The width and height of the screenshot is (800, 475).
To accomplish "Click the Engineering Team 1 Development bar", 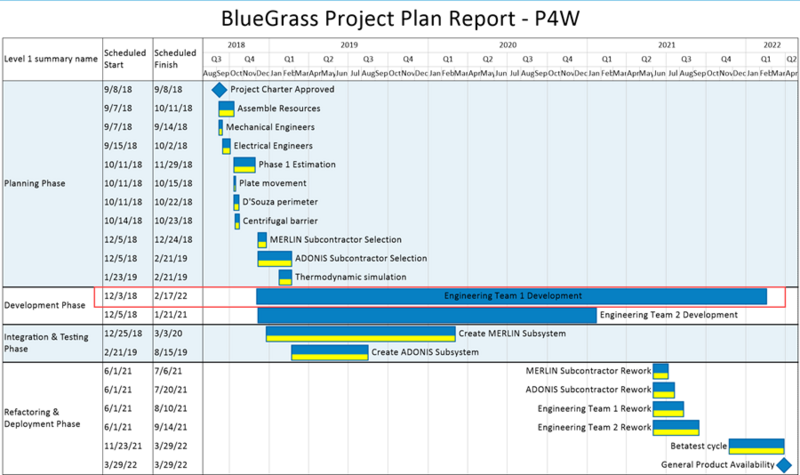I will 511,296.
